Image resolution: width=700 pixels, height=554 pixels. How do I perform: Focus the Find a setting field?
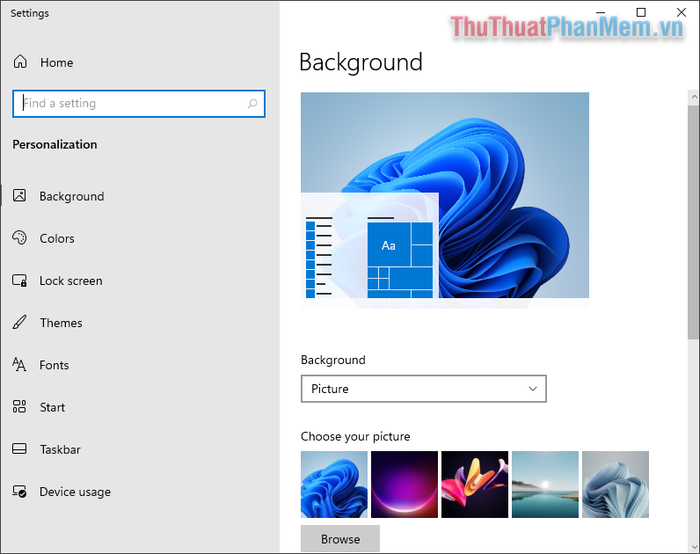pyautogui.click(x=139, y=104)
